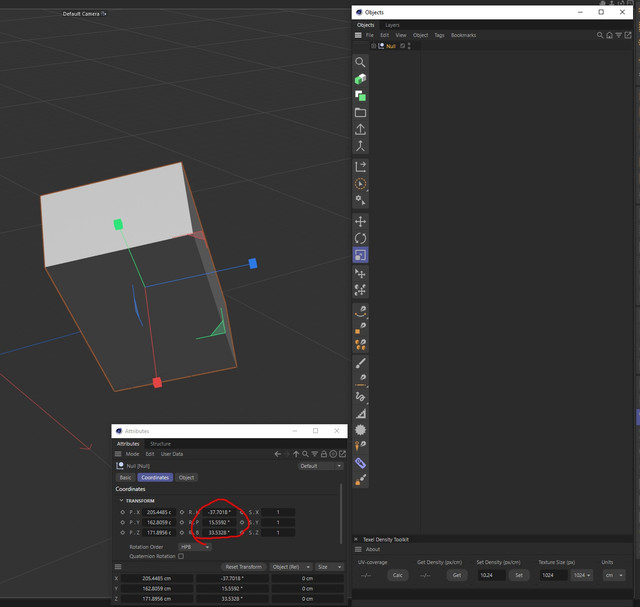Click the scatter arrows with crosshair icon
This screenshot has height=607, width=640.
pos(360,290)
